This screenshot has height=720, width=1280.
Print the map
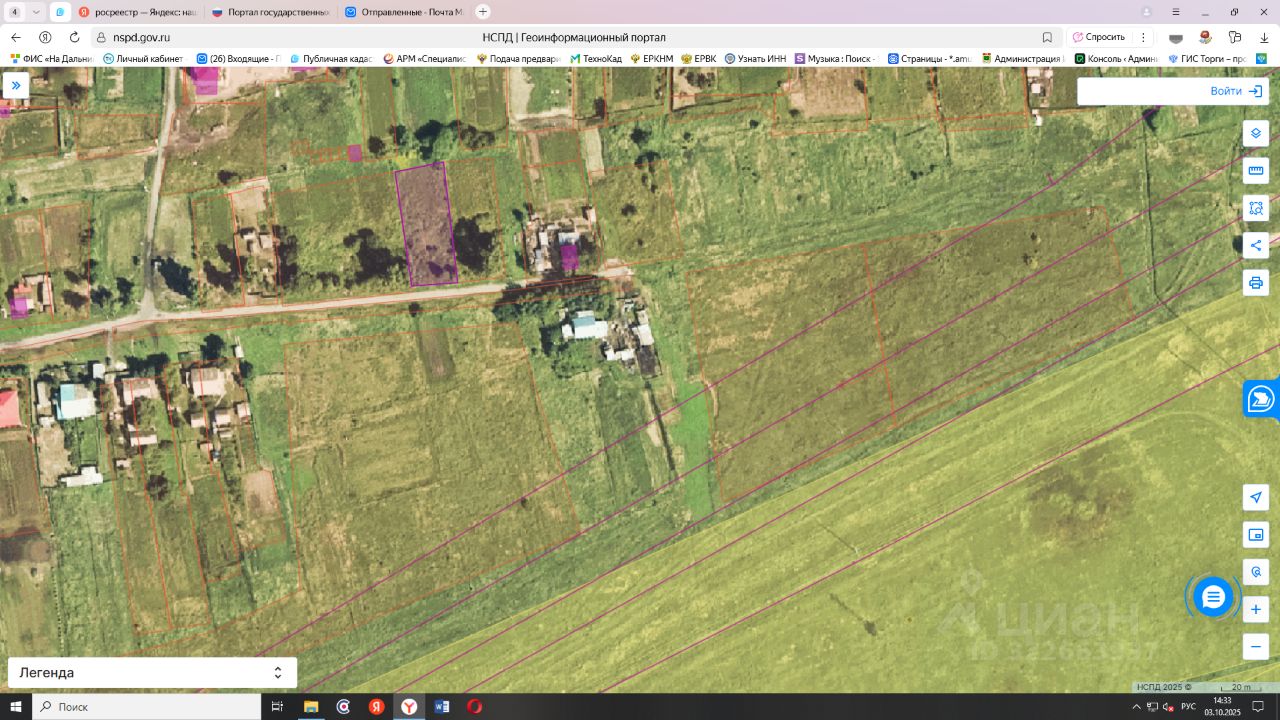click(x=1256, y=282)
